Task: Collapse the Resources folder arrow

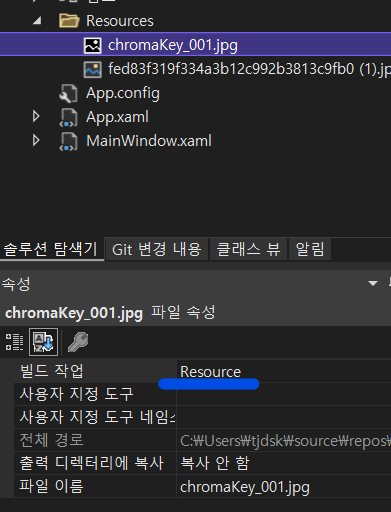Action: (37, 21)
